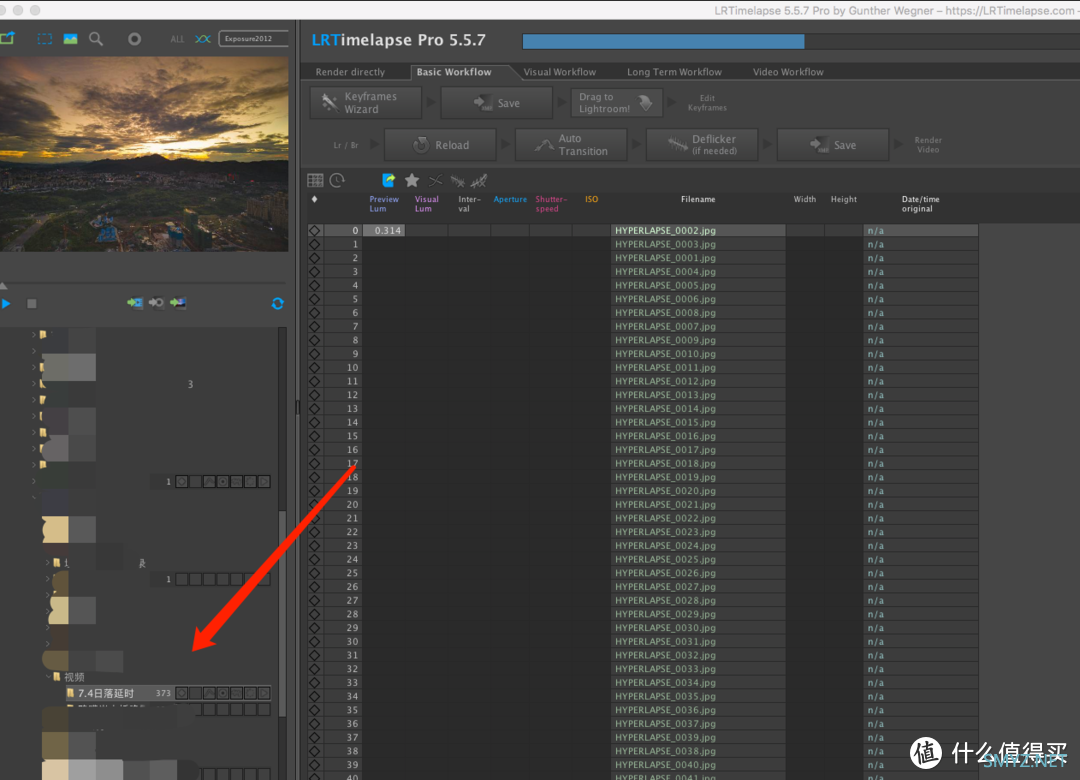The width and height of the screenshot is (1080, 780).
Task: Click the gray ring icon above preview
Action: (x=134, y=39)
